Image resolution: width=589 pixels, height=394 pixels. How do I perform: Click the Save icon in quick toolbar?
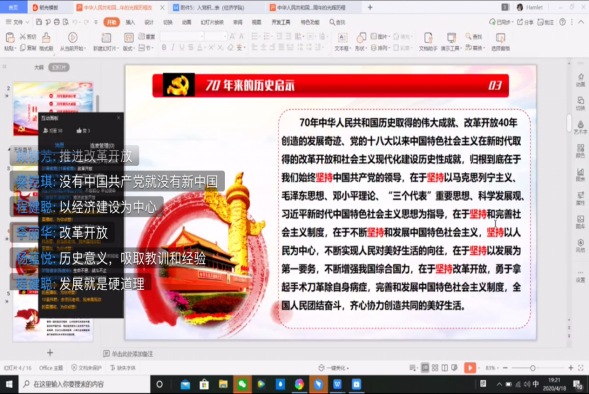click(39, 22)
